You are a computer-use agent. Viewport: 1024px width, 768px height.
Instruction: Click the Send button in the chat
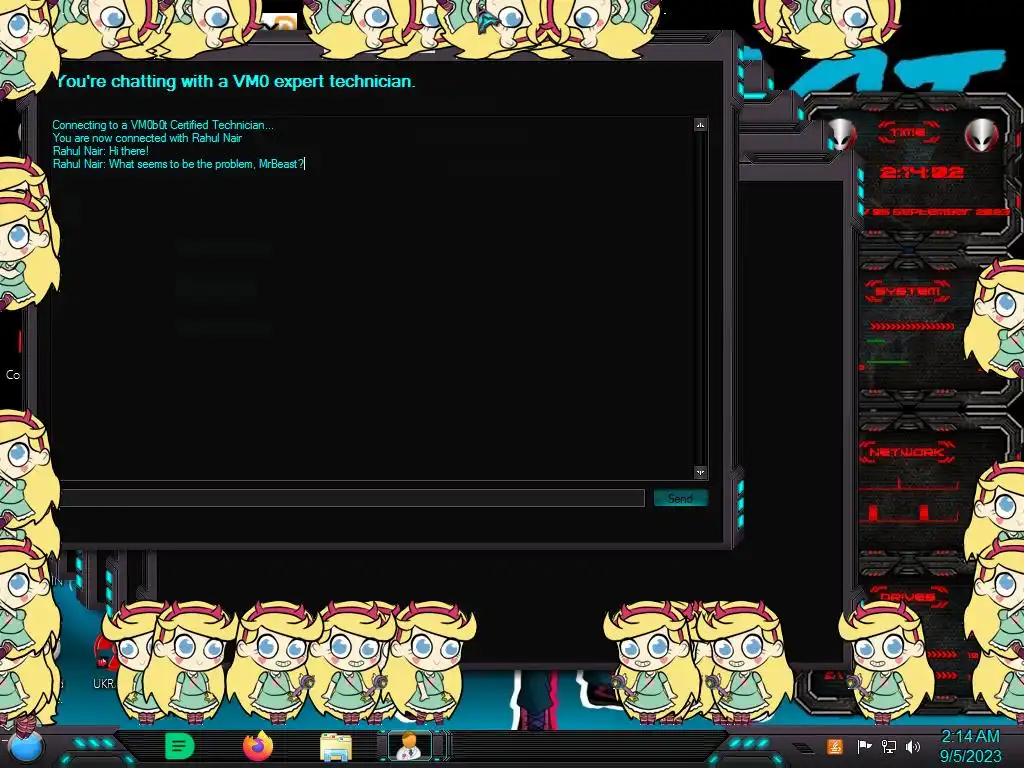pos(680,498)
